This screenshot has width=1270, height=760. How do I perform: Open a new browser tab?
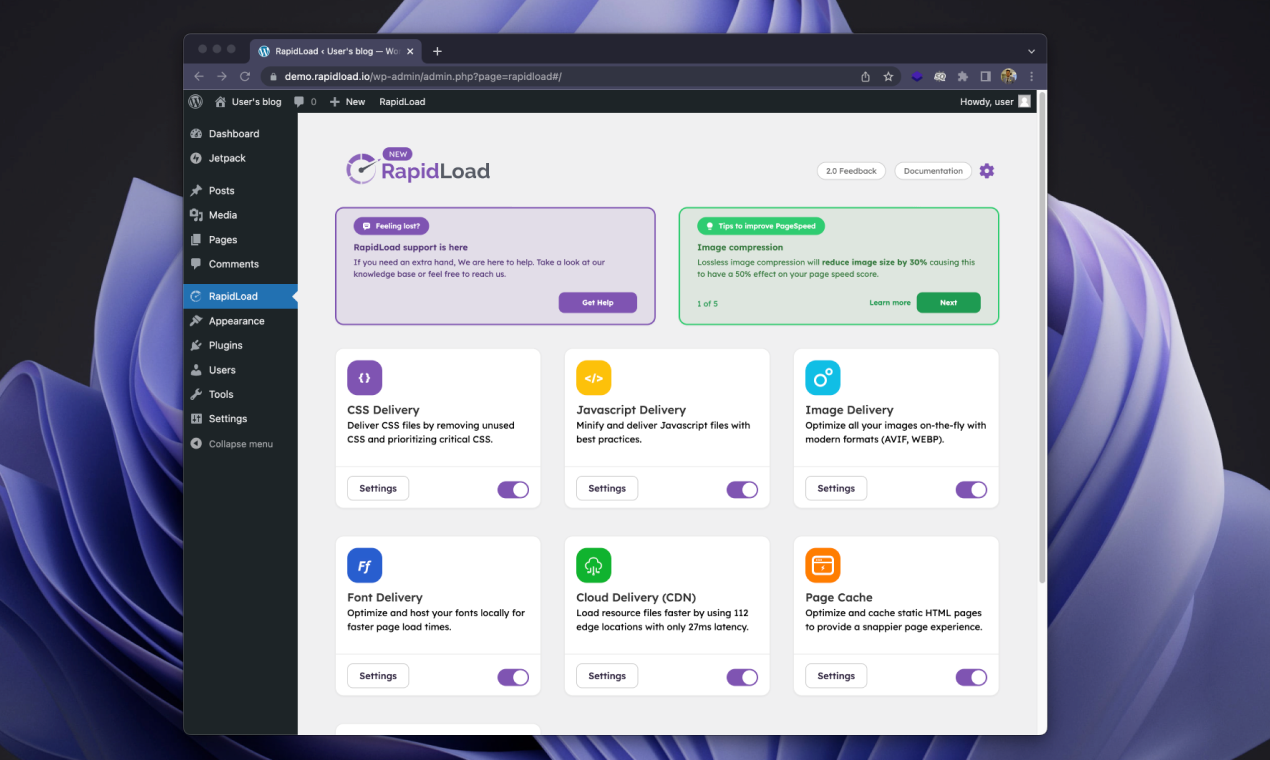tap(437, 51)
